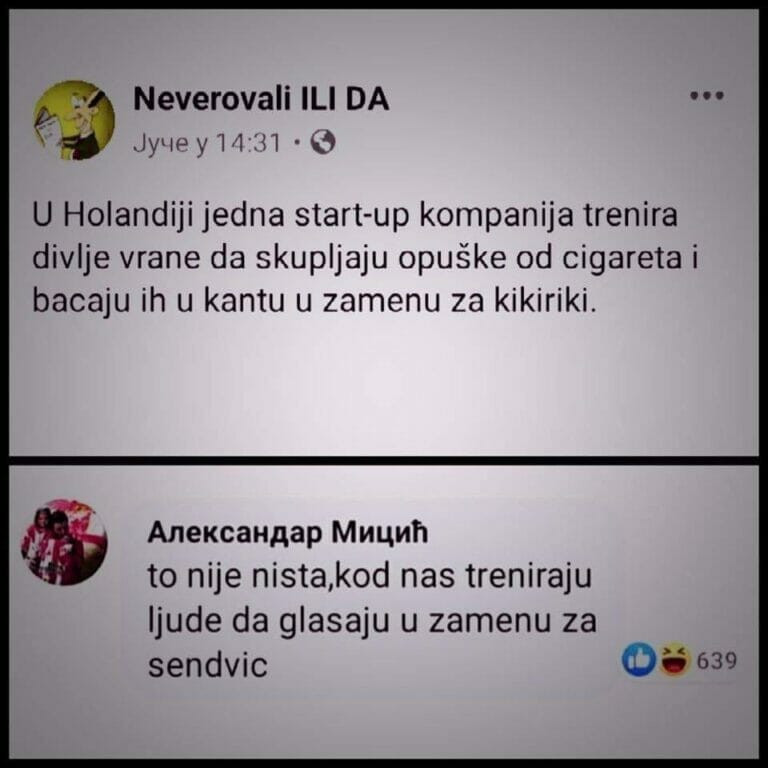768x768 pixels.
Task: Click the comment line starting with to nije nista
Action: [370, 577]
